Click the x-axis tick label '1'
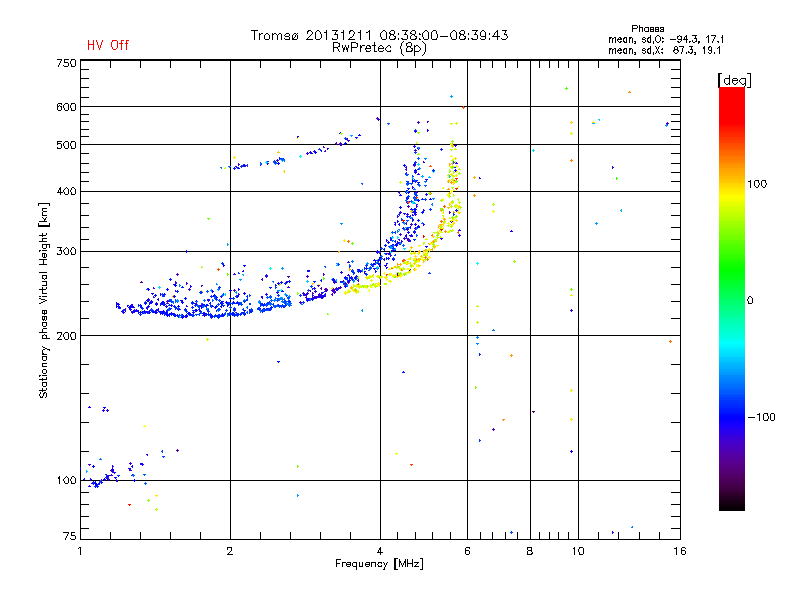 click(x=80, y=551)
